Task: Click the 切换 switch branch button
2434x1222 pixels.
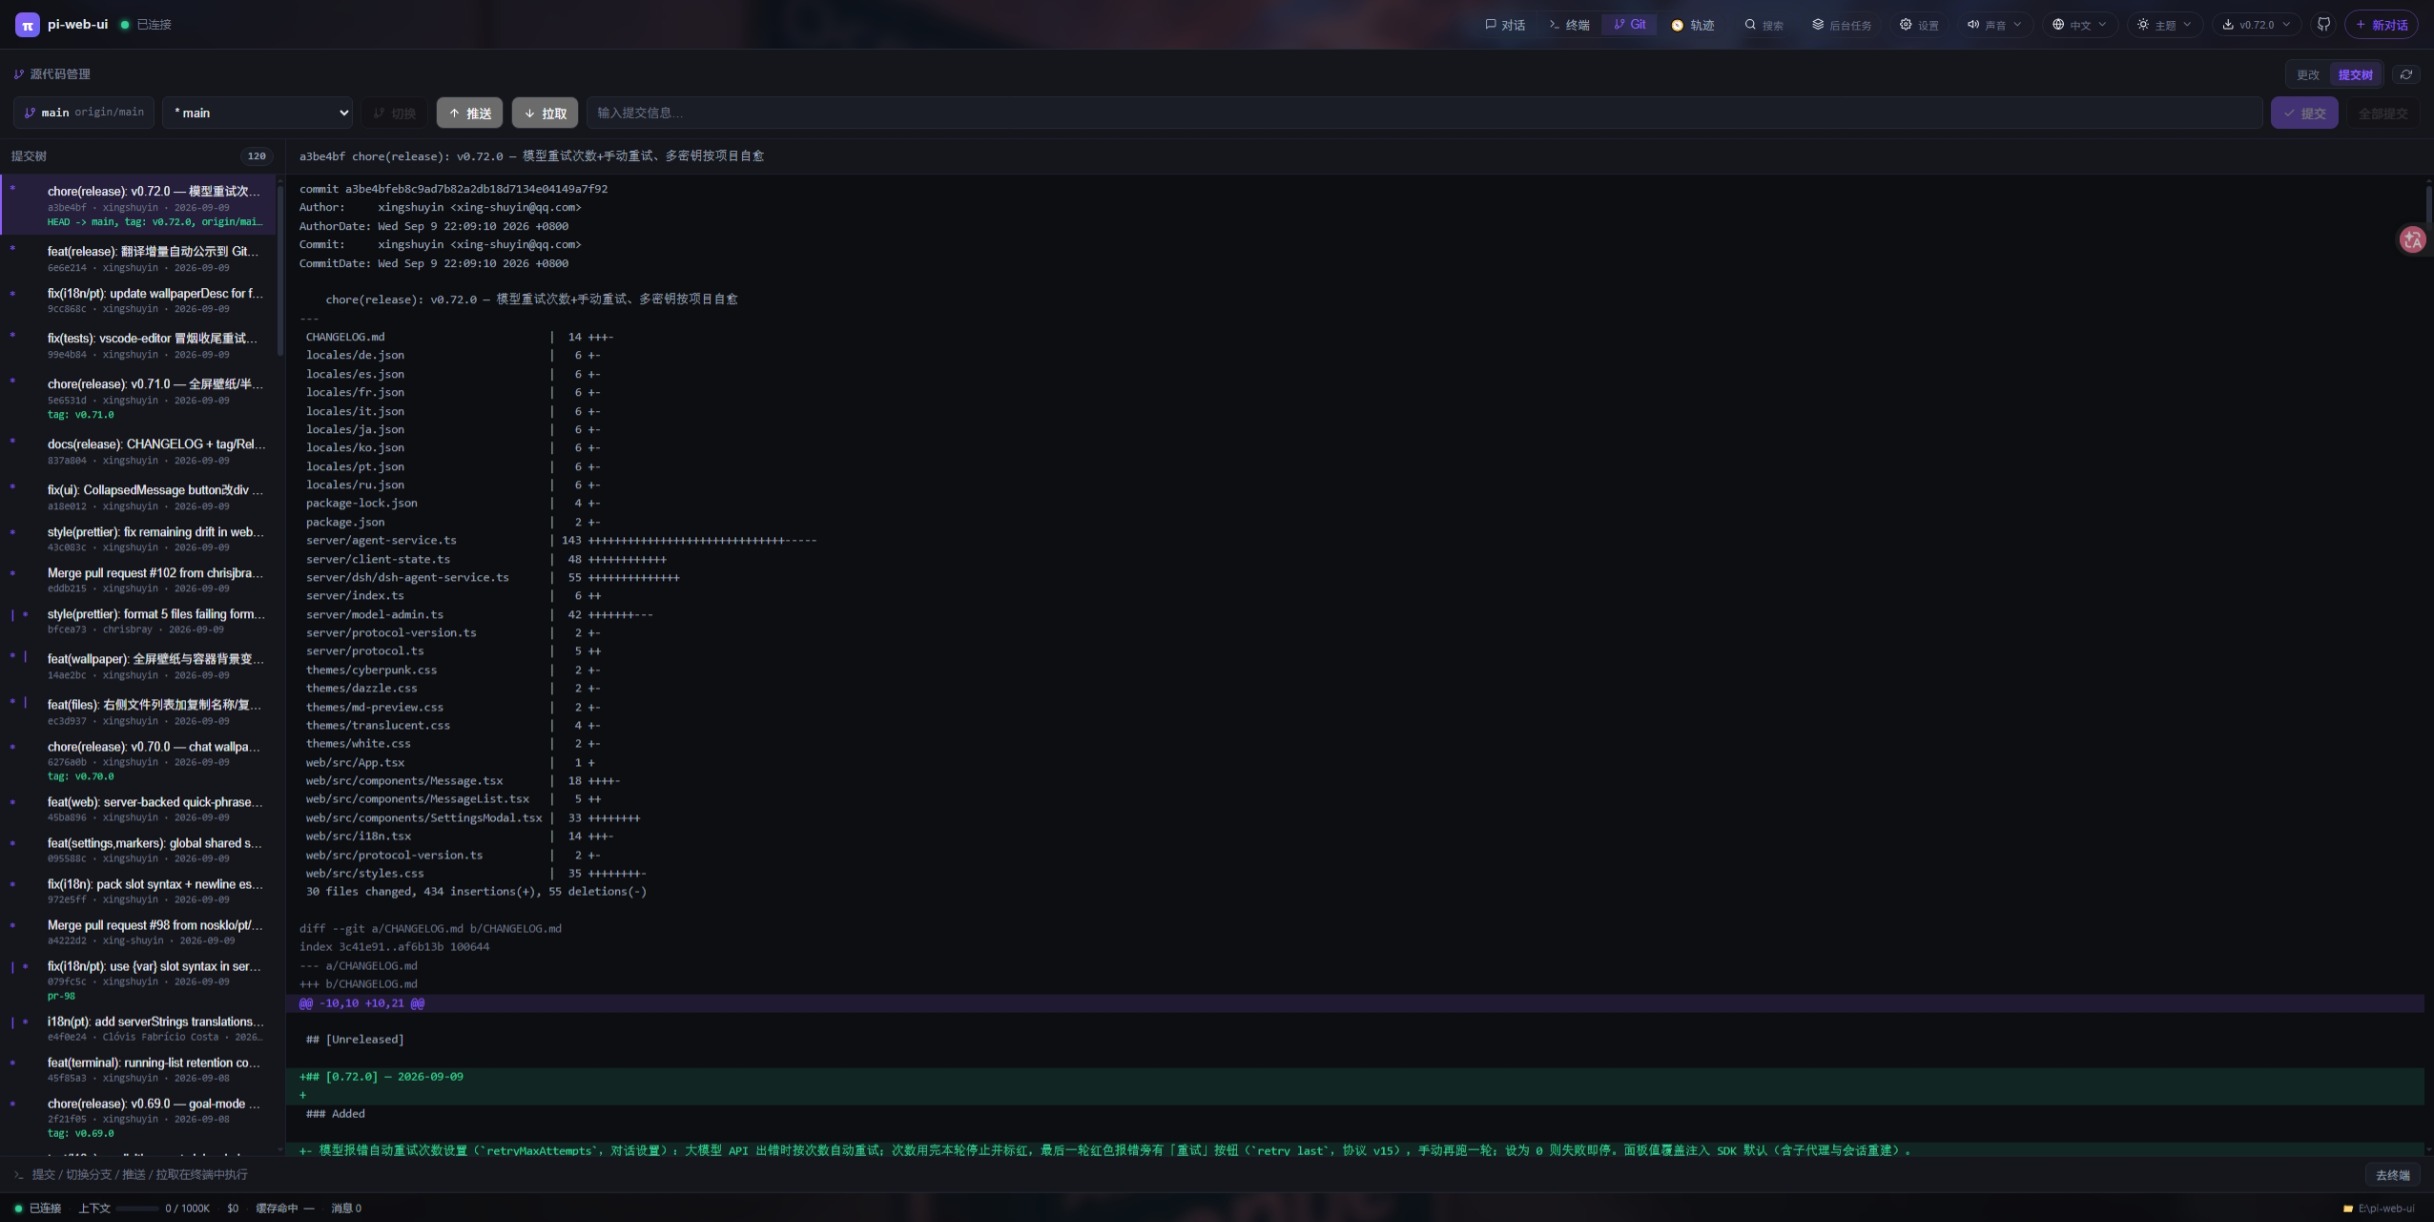Action: click(x=394, y=113)
